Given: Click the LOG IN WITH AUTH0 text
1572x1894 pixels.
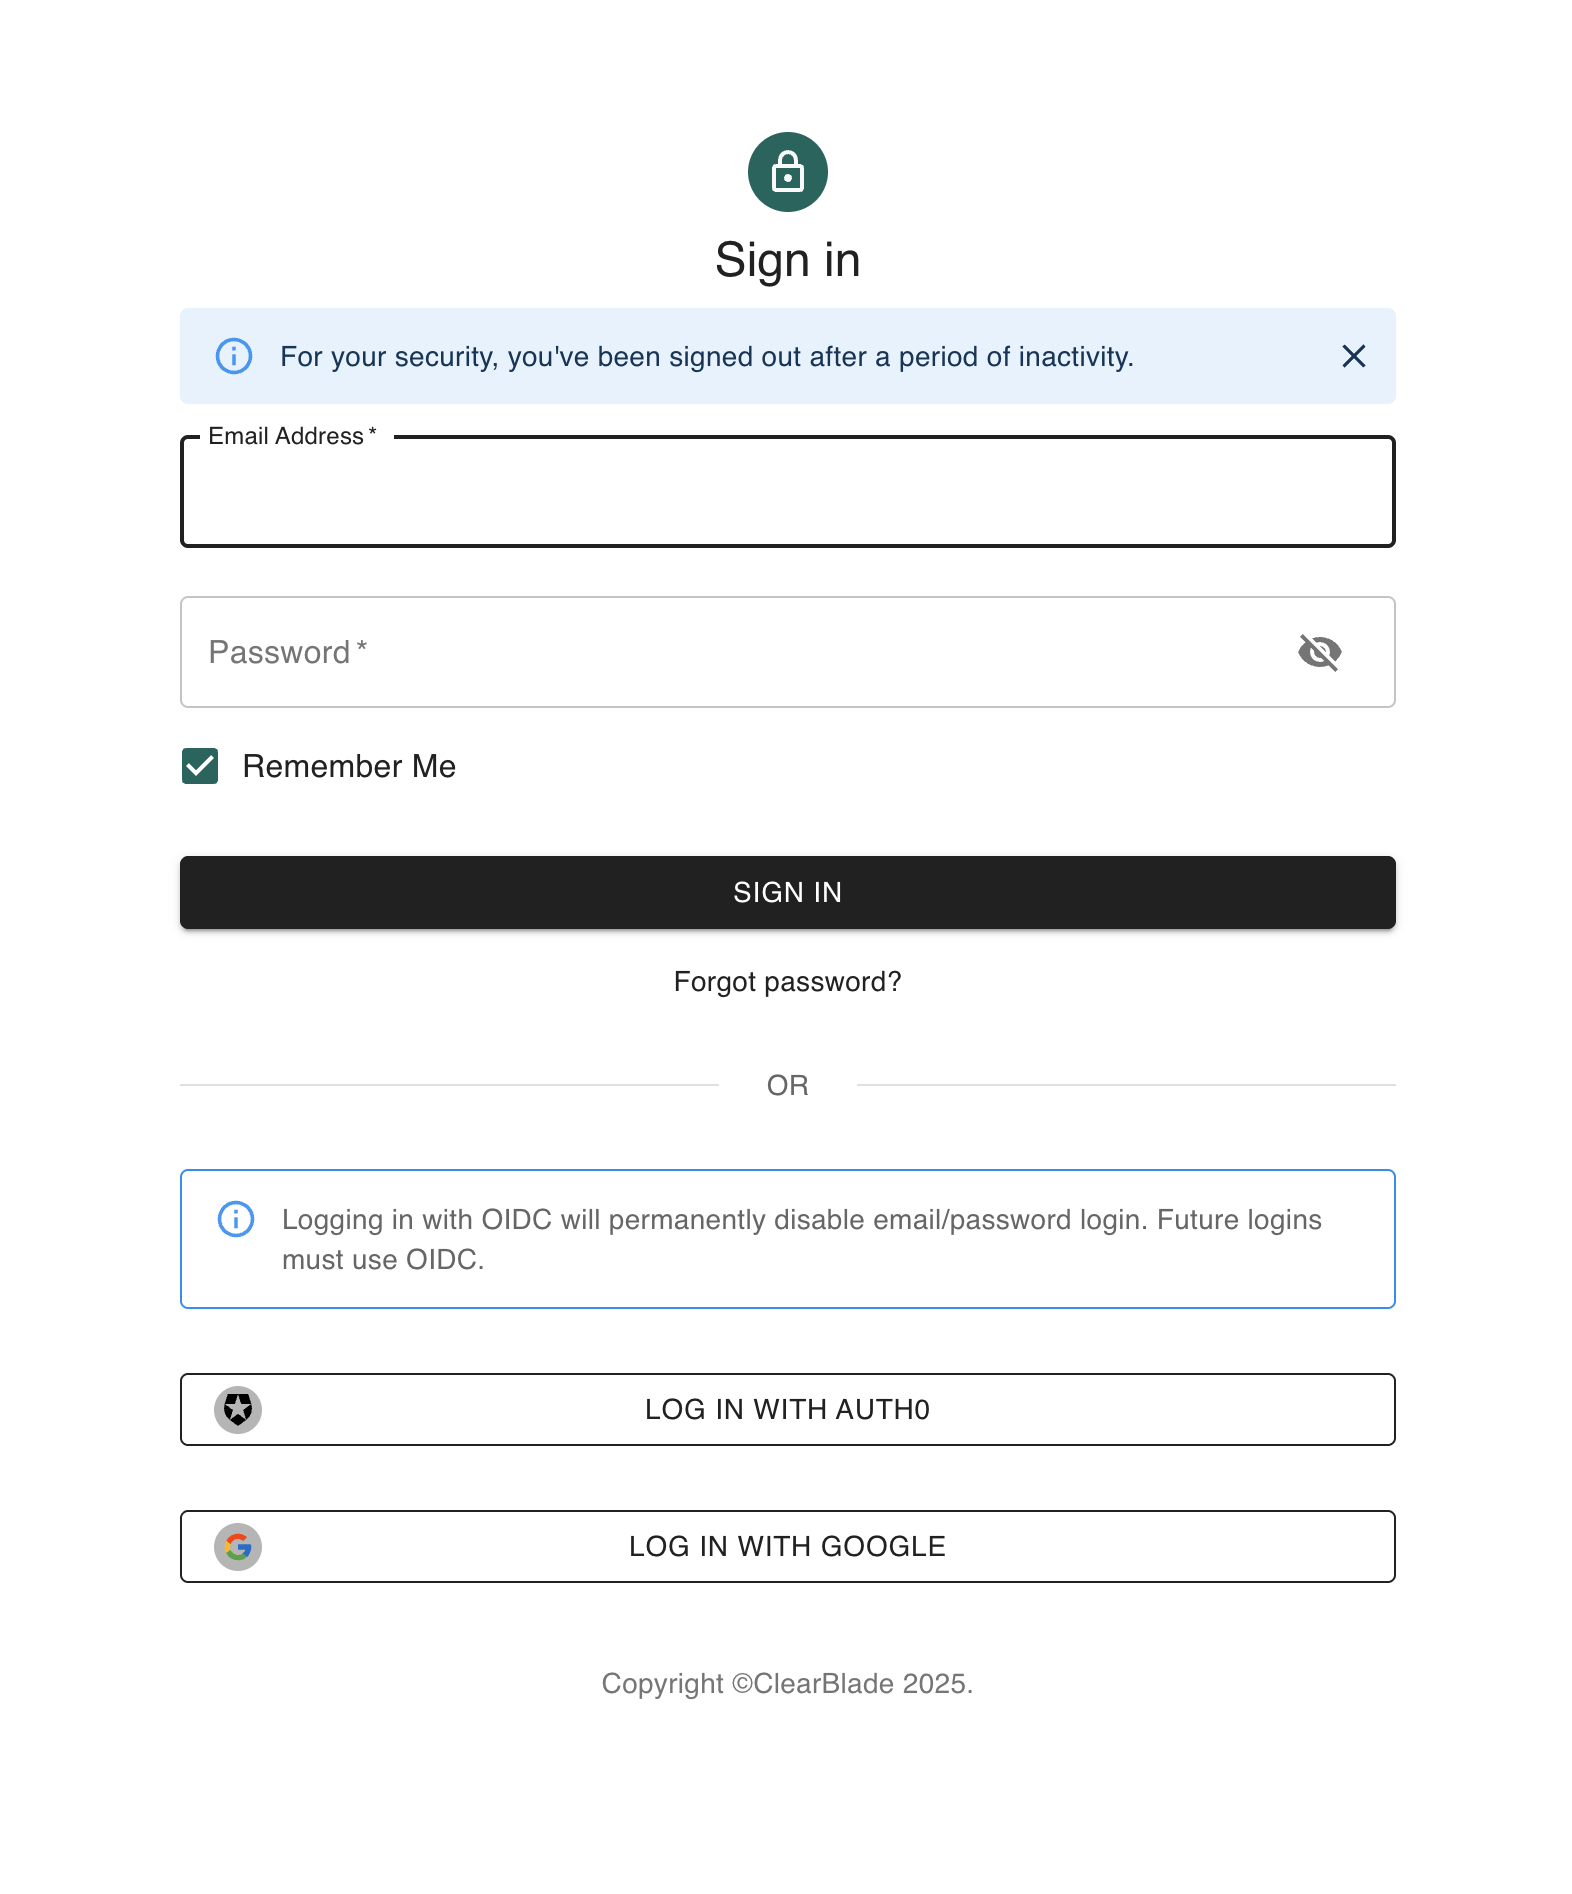Looking at the screenshot, I should pos(787,1410).
